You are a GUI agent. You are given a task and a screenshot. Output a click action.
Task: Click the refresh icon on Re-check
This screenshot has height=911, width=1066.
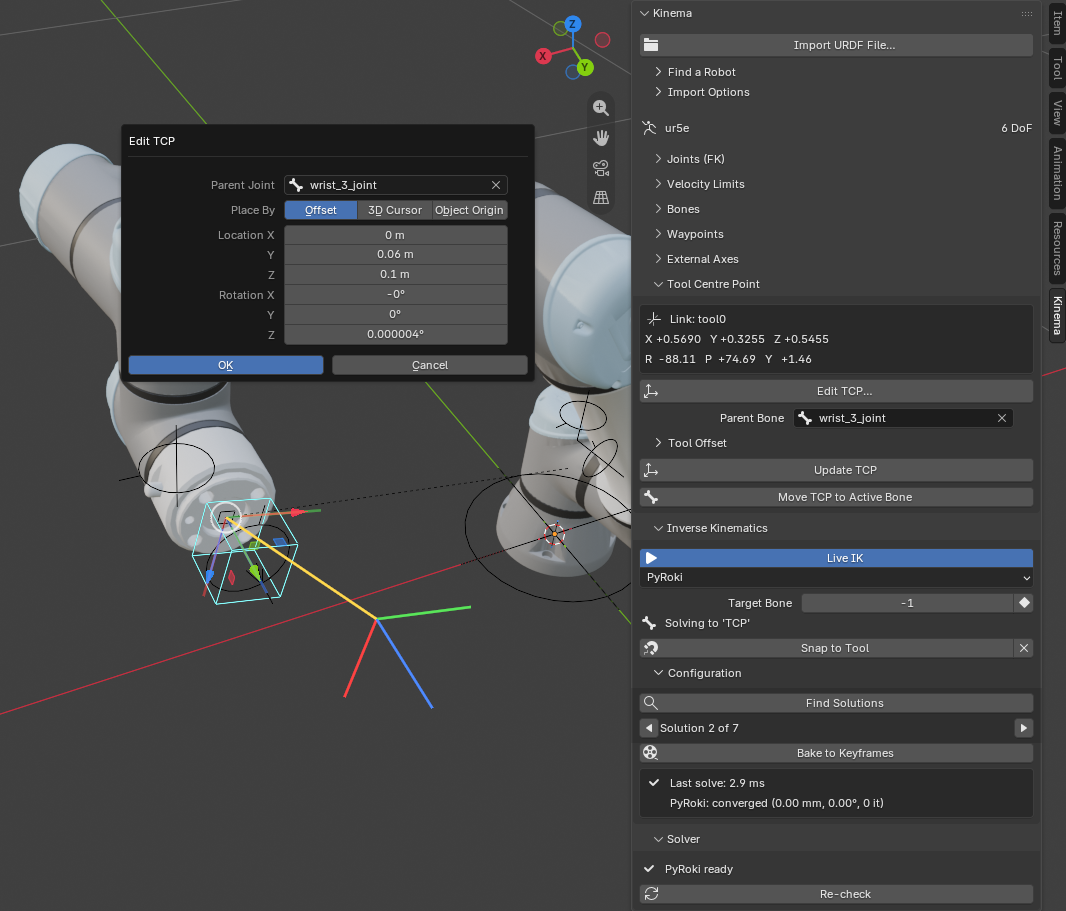coord(651,894)
